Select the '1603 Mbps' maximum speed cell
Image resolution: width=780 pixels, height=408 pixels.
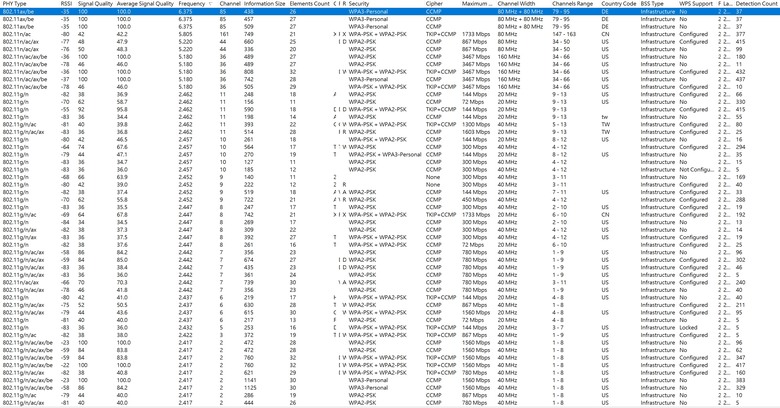(476, 132)
